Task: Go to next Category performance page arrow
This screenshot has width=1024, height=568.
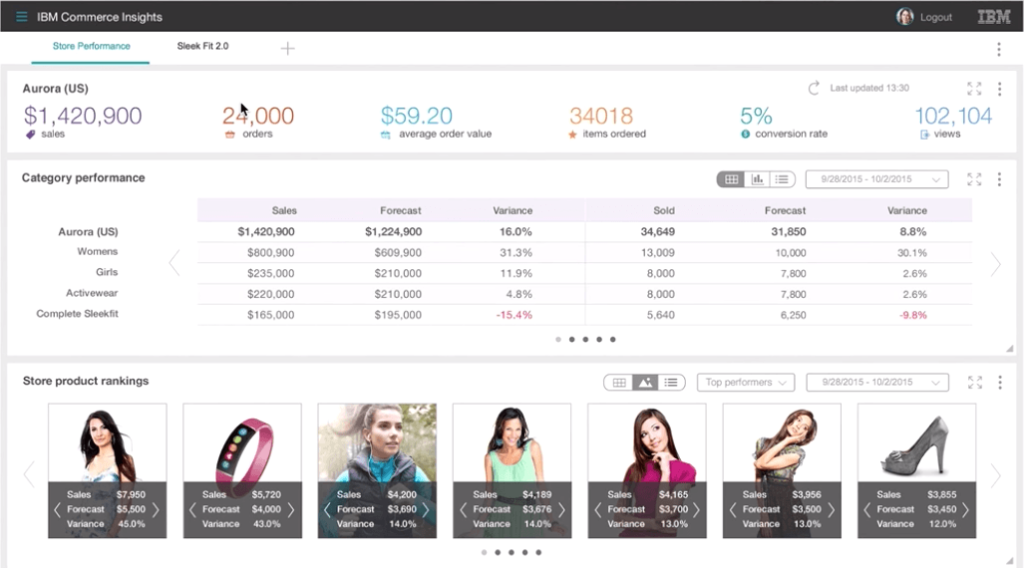Action: click(x=995, y=264)
